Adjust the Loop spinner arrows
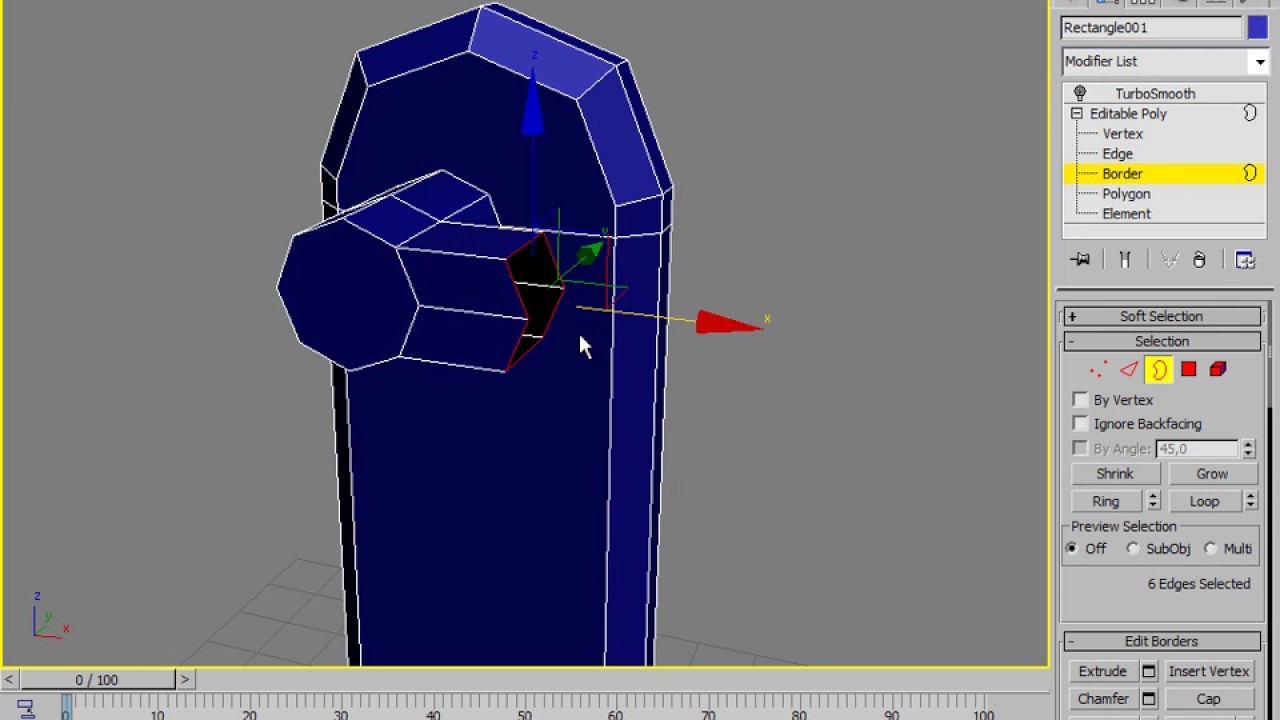The height and width of the screenshot is (720, 1280). [x=1251, y=501]
